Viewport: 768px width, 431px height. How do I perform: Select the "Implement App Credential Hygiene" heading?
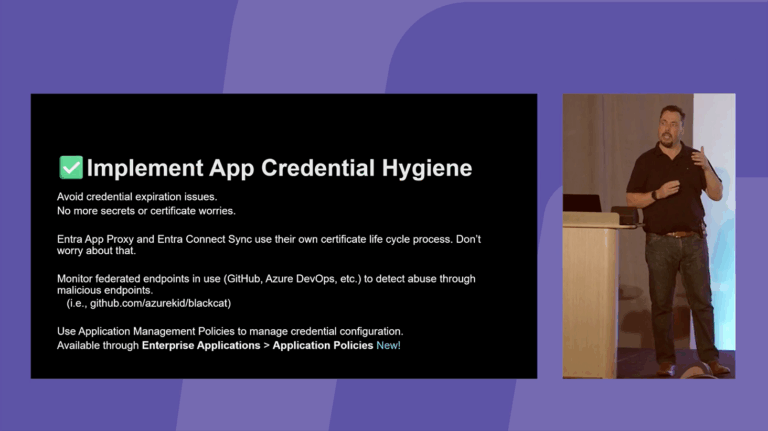pyautogui.click(x=279, y=168)
